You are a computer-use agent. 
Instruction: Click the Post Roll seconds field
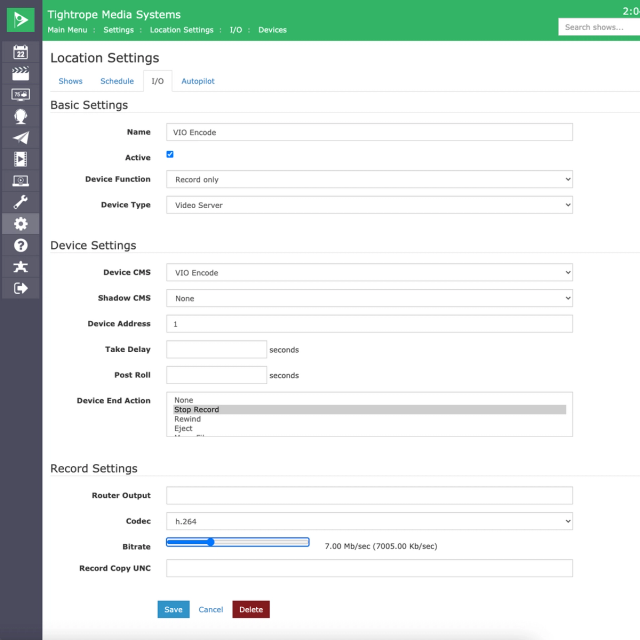[216, 375]
